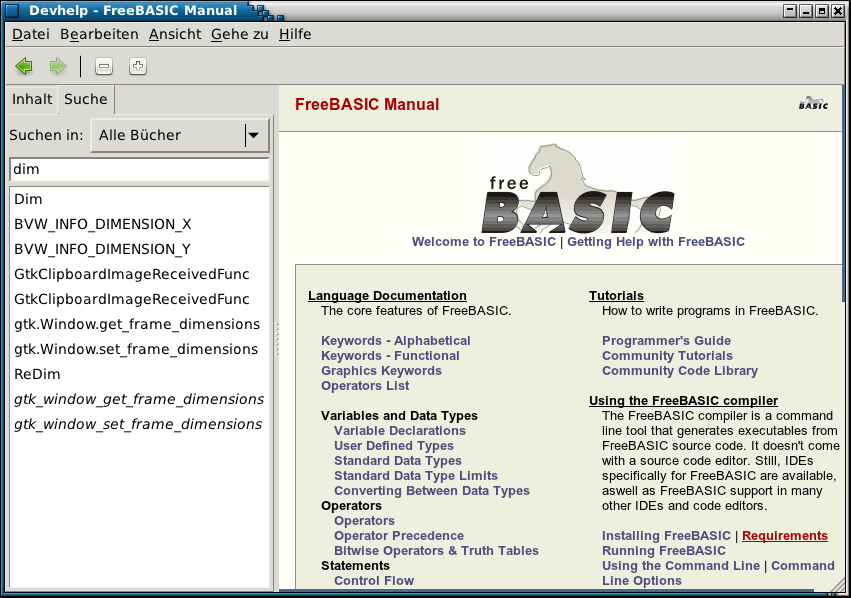Go forward with the green right arrow
Screen dimensions: 851x598
(x=58, y=66)
